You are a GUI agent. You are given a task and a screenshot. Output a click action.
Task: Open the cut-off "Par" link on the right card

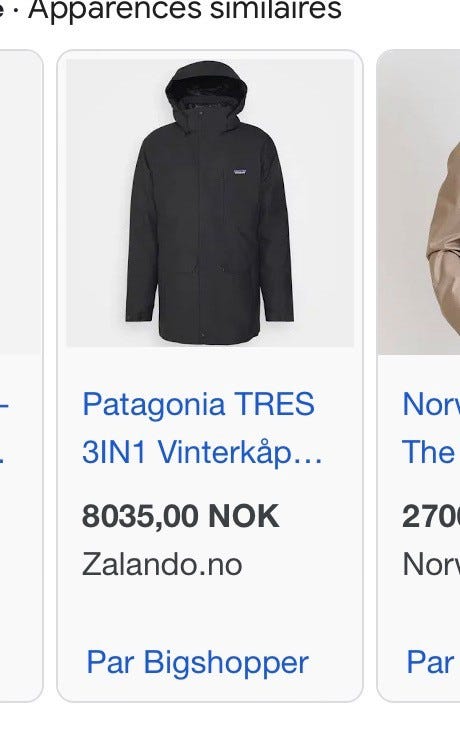pos(430,662)
